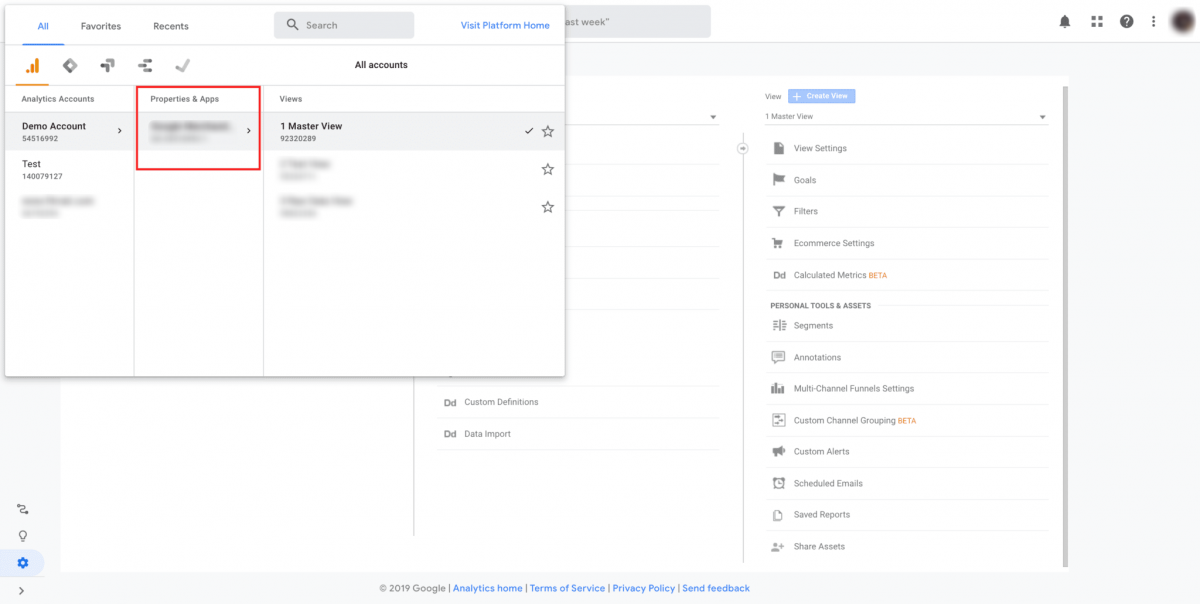
Task: Select the Test account row
Action: click(x=70, y=169)
